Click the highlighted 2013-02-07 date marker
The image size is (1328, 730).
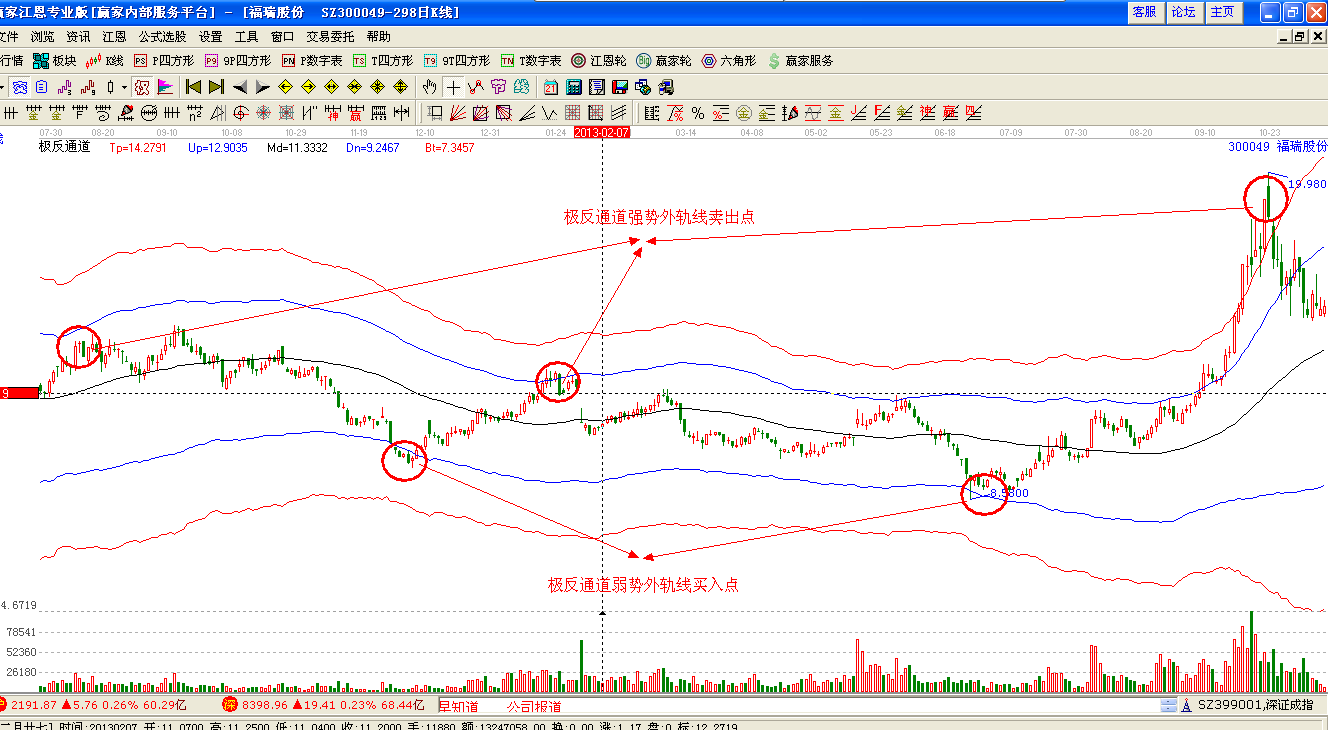[x=602, y=132]
